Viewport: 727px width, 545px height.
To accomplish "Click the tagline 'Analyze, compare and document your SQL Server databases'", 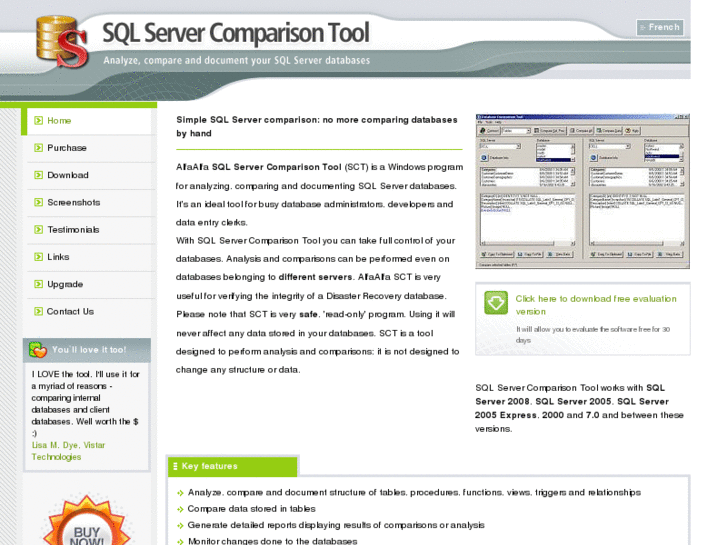I will [236, 60].
